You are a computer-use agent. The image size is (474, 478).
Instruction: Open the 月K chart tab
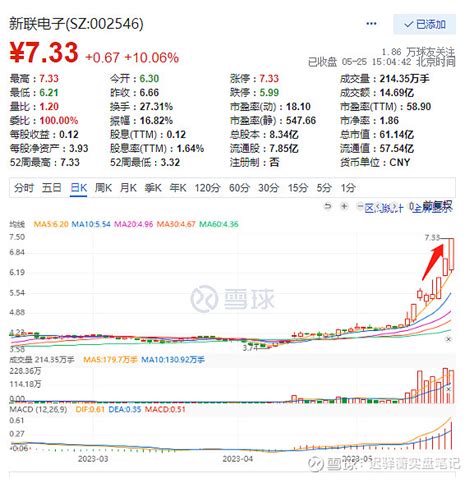coord(128,188)
